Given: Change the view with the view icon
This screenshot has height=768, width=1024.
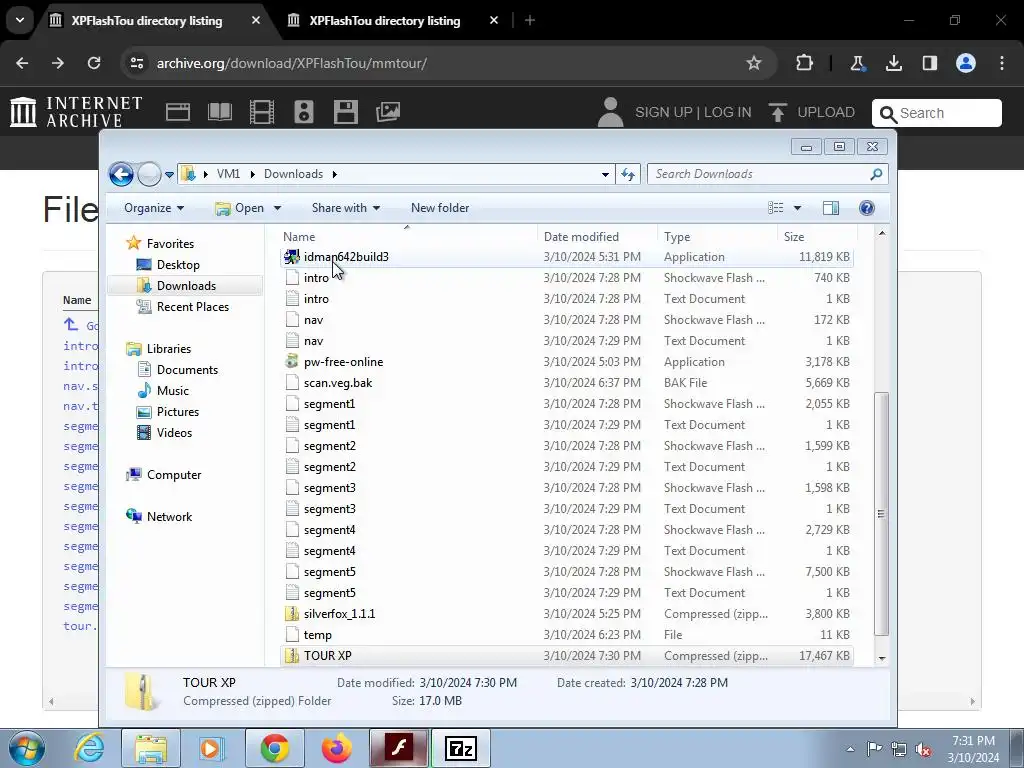Looking at the screenshot, I should pos(776,208).
